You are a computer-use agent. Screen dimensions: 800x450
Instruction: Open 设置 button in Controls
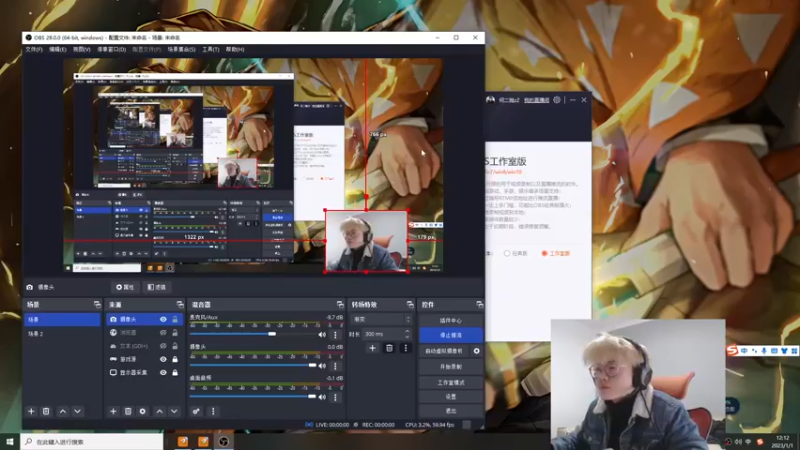(451, 396)
